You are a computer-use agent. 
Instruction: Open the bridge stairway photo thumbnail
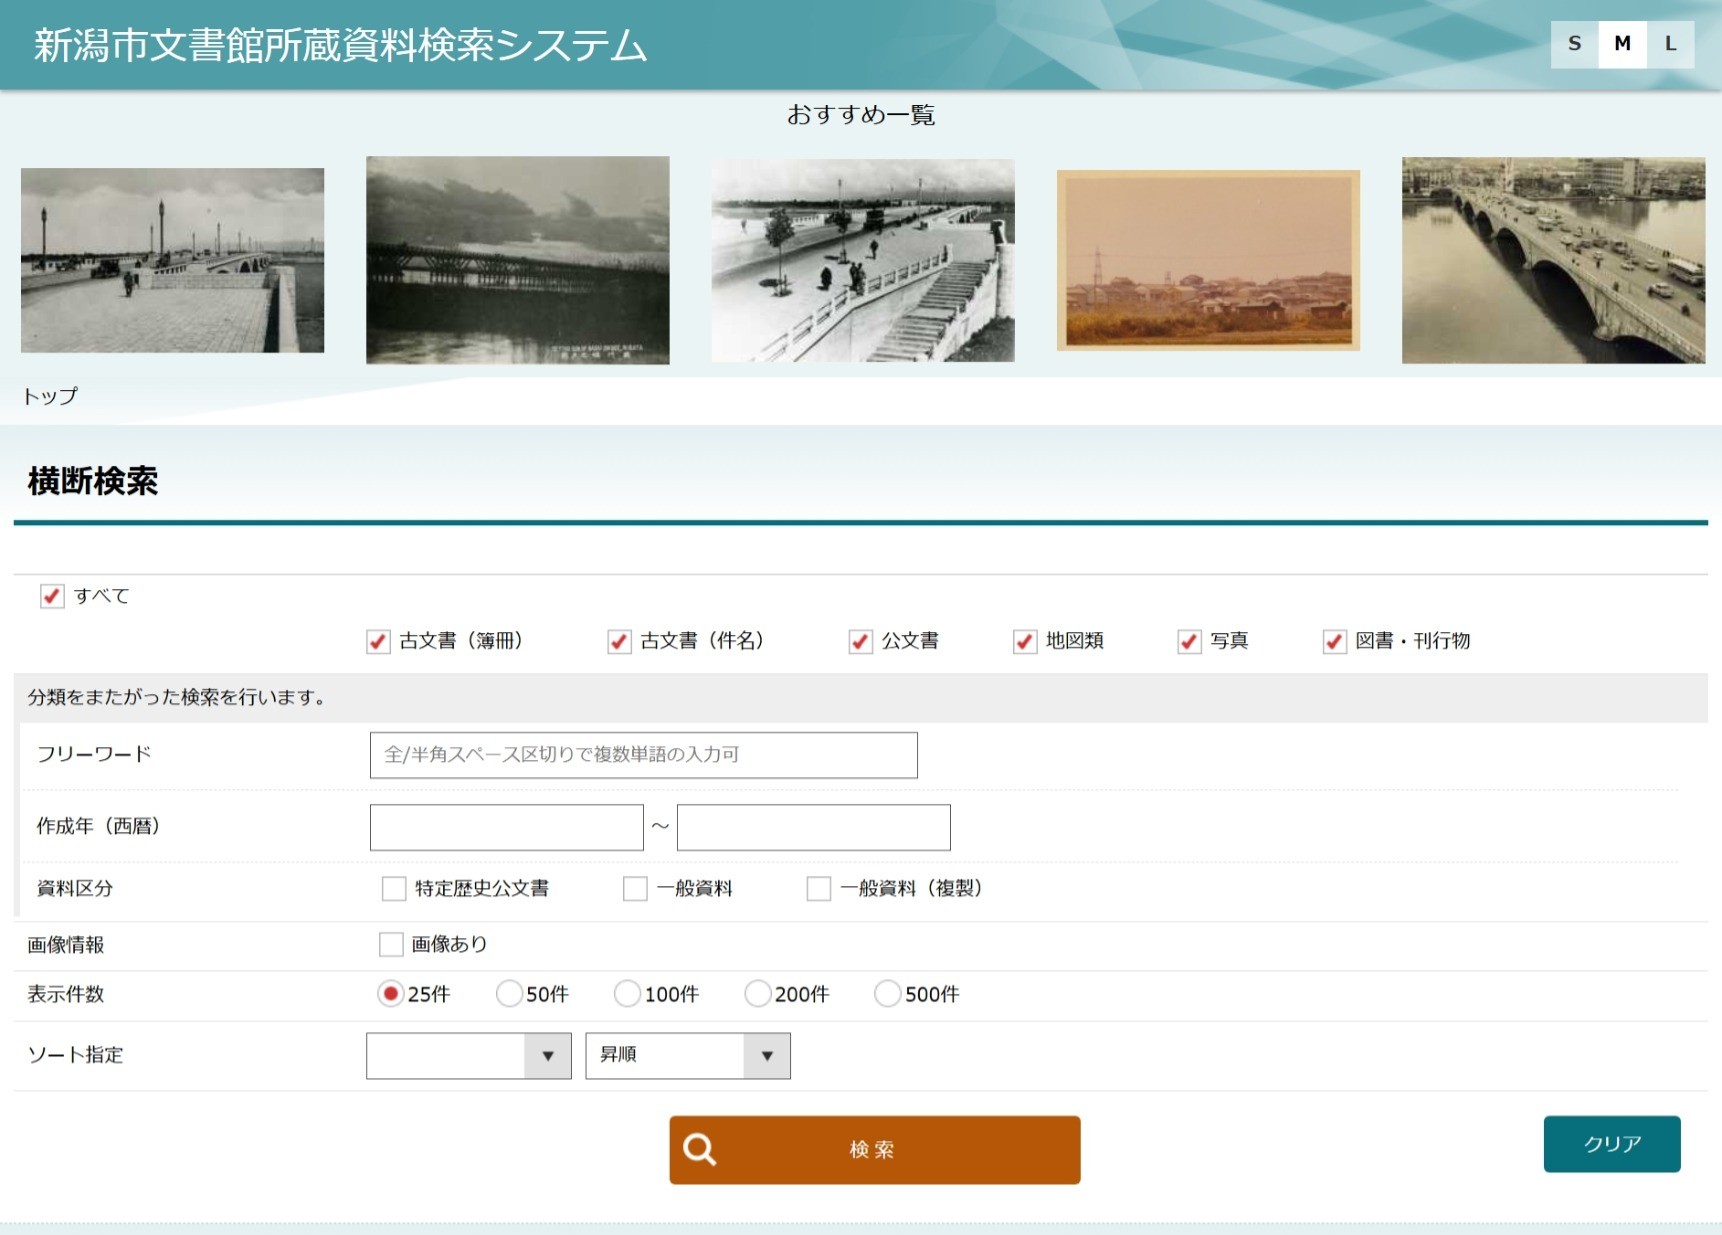(x=862, y=260)
